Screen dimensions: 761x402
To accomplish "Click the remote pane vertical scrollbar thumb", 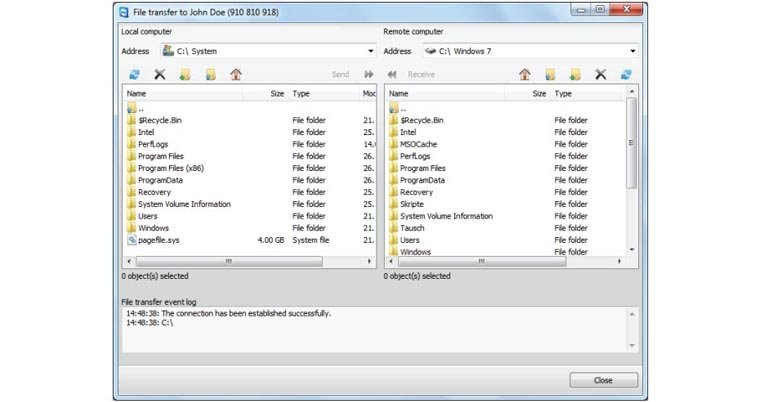I will [631, 143].
